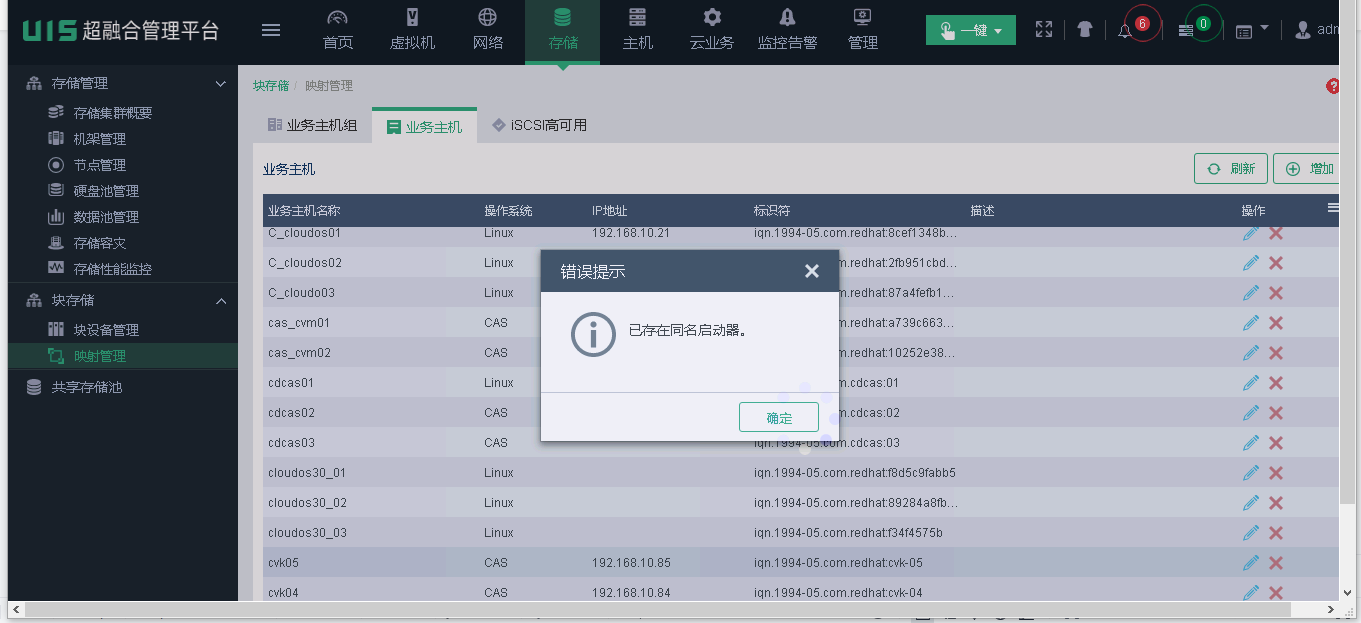The height and width of the screenshot is (623, 1361).
Task: Open alarm bell notifications with badge 6
Action: [x=1126, y=31]
